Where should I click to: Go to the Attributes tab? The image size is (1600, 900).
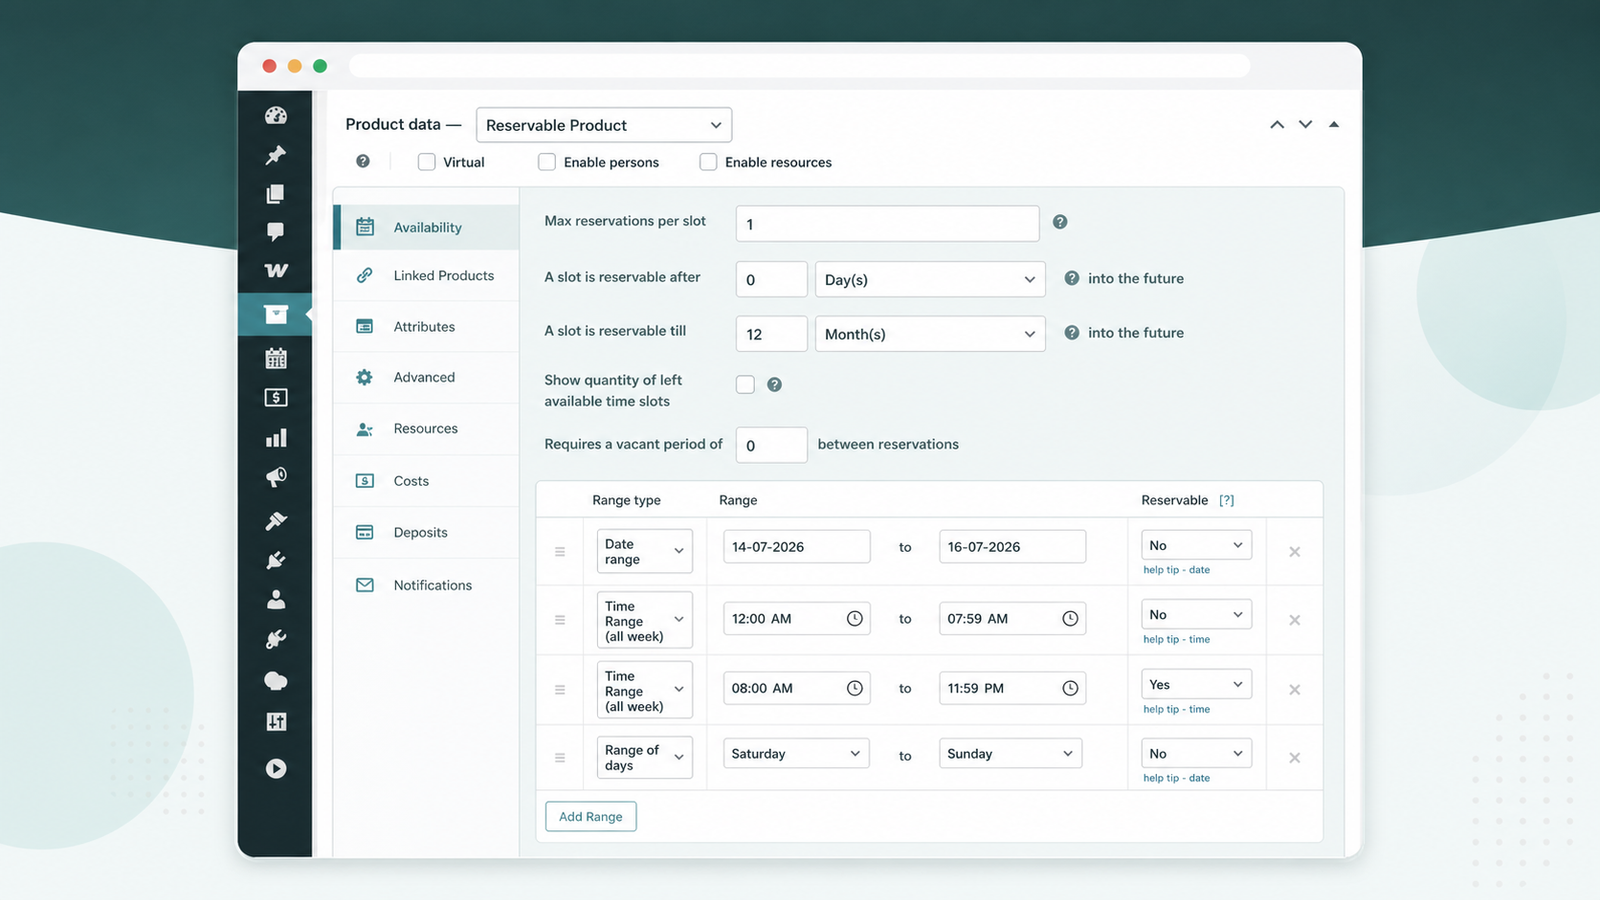427,326
